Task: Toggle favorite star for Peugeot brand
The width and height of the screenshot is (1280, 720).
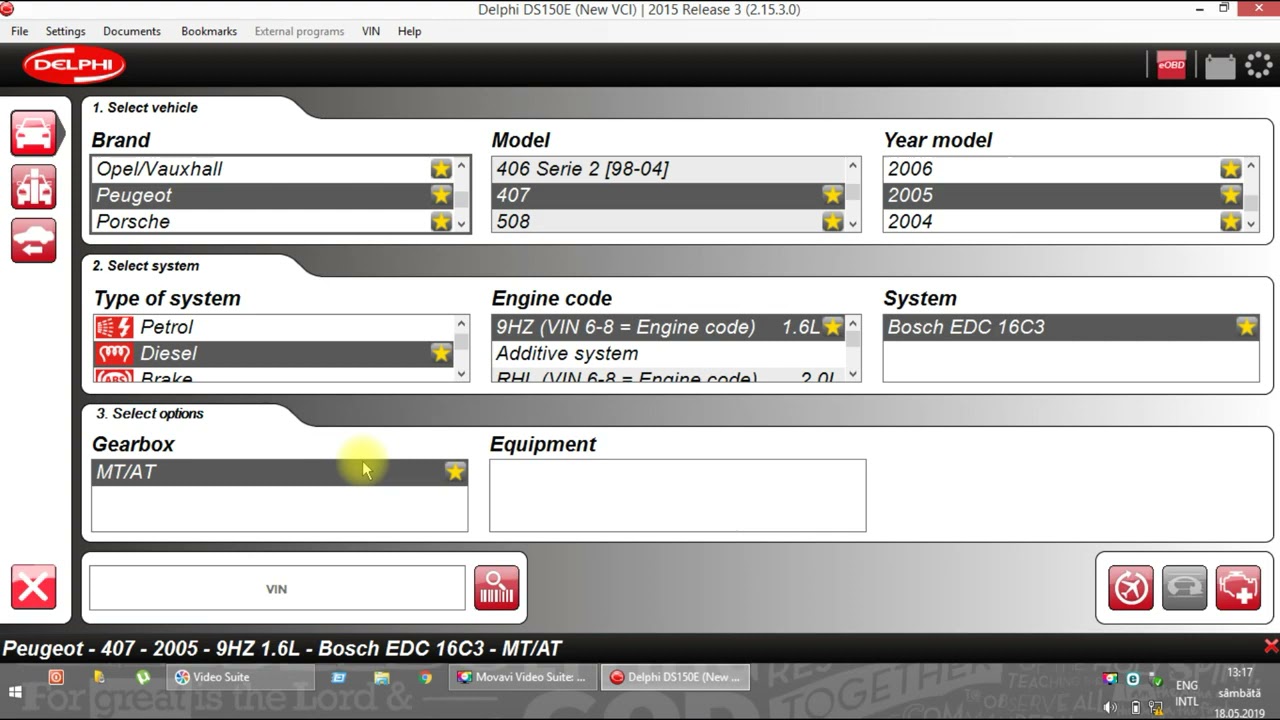Action: point(441,195)
